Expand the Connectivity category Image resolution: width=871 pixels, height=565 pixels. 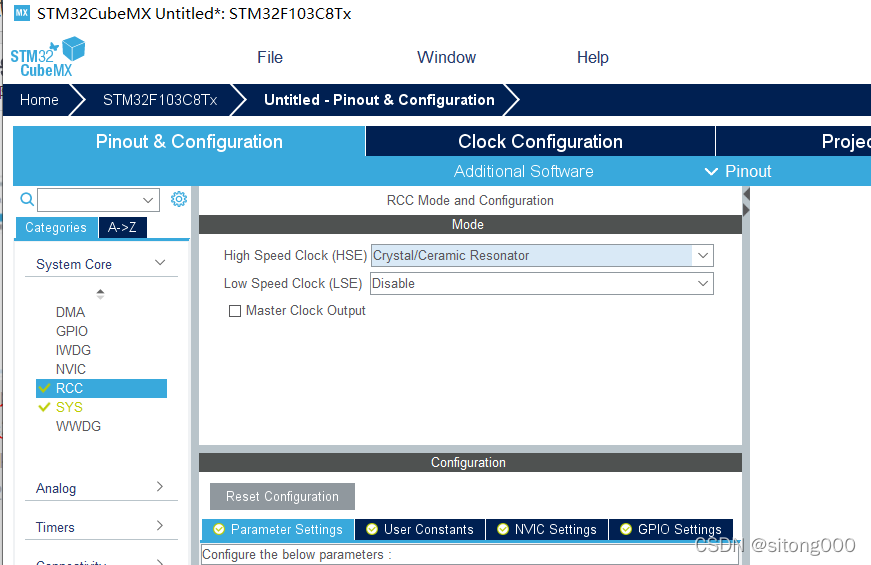(160, 562)
